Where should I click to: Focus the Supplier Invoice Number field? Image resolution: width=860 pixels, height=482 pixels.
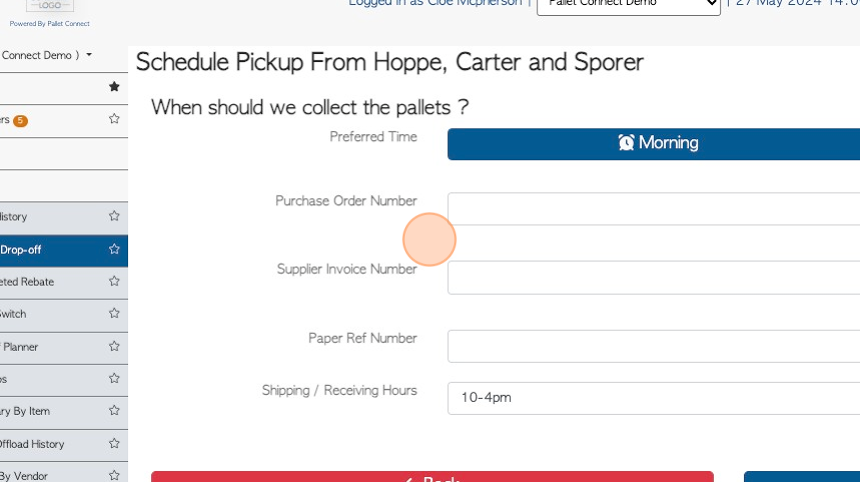tap(654, 277)
